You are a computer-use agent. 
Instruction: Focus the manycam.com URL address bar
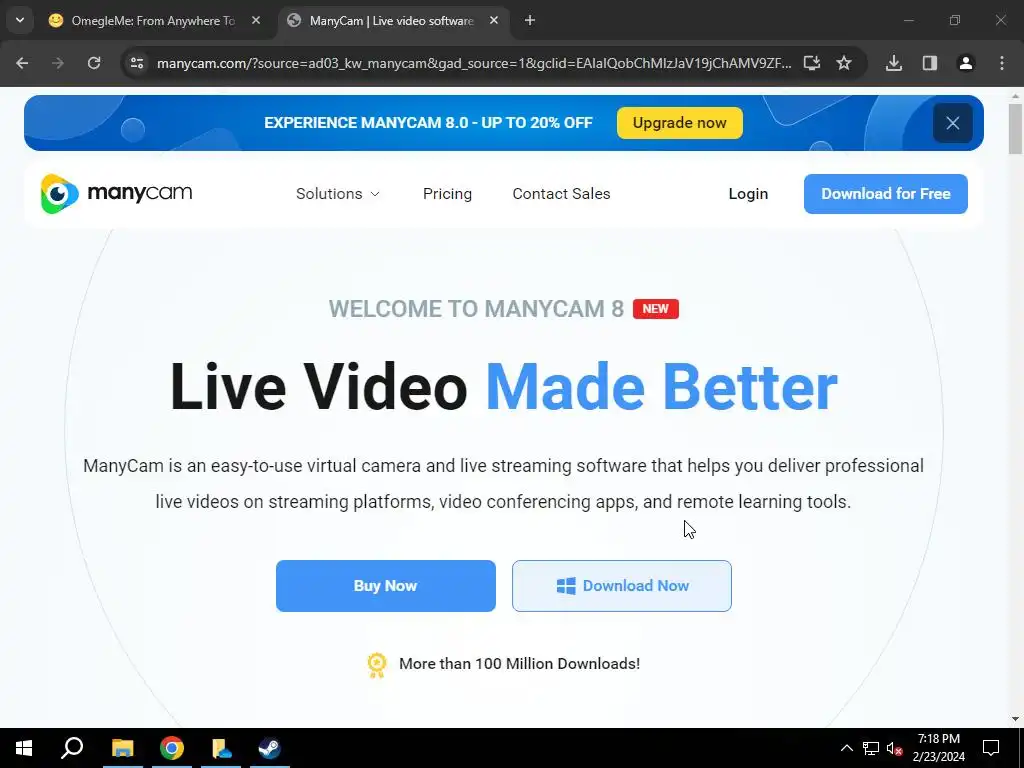[473, 63]
